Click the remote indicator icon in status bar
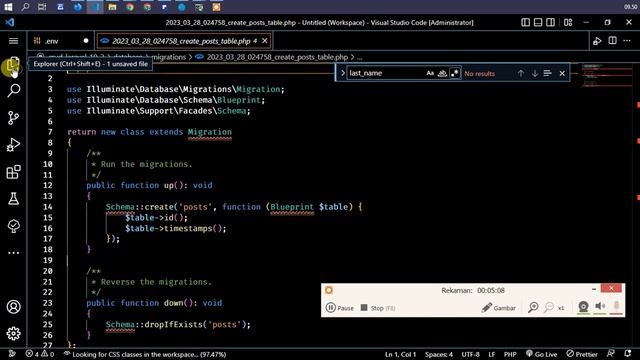 (11, 354)
